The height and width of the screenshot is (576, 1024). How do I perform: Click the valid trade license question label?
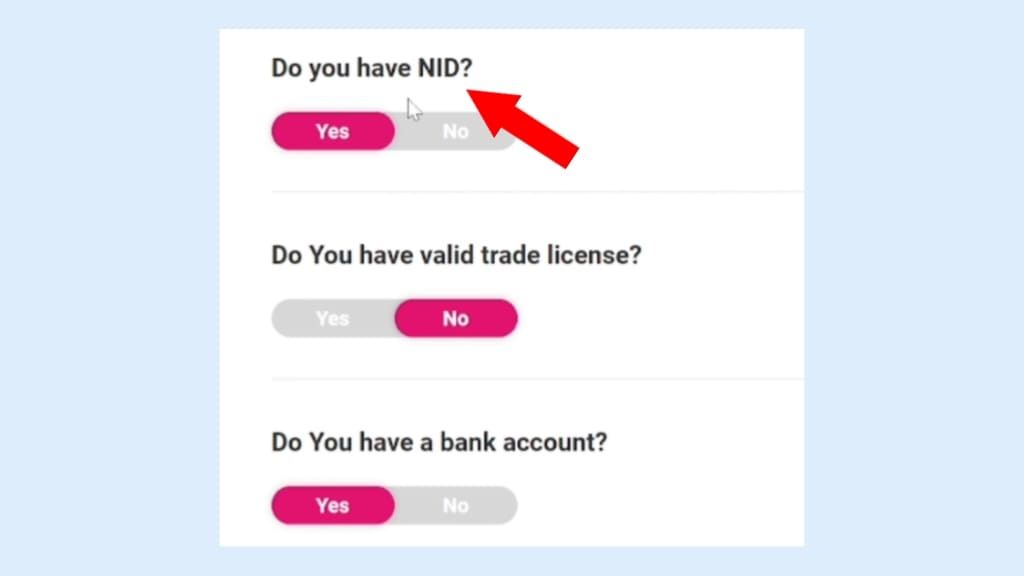456,255
